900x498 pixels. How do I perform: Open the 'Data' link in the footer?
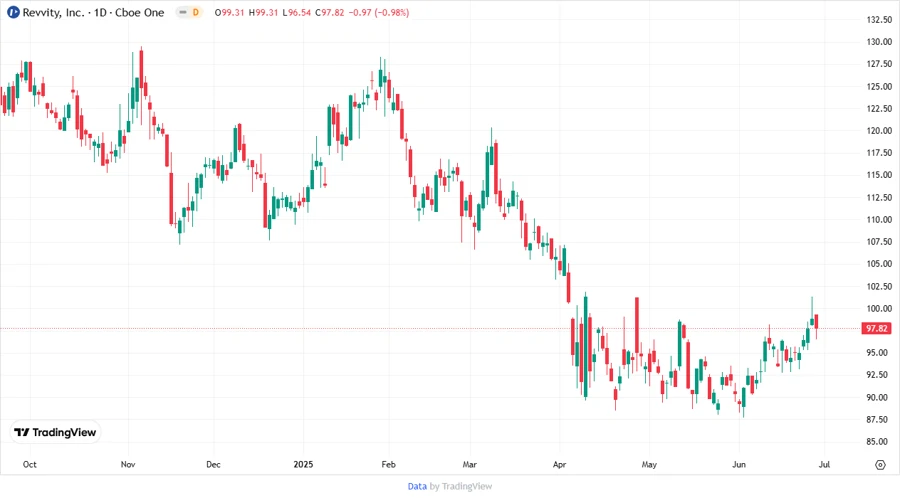pyautogui.click(x=417, y=486)
